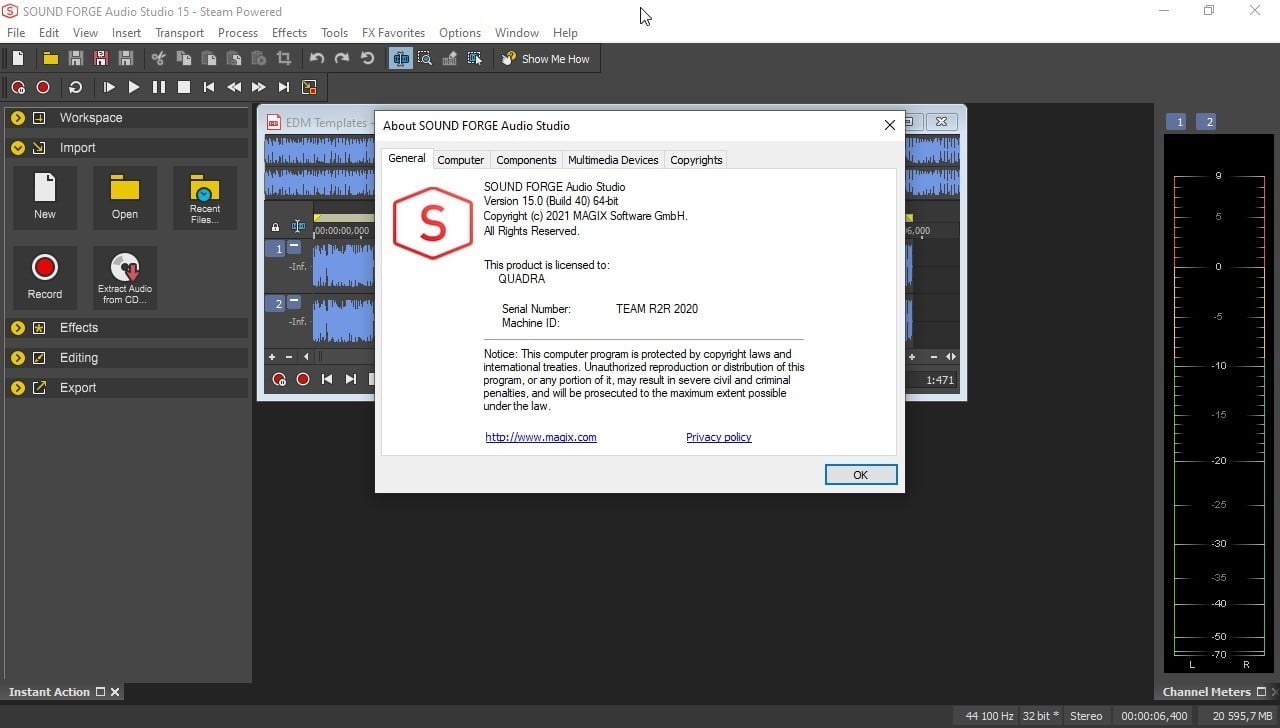Click the Rewind button in the transport bar
The width and height of the screenshot is (1280, 728).
pos(234,87)
